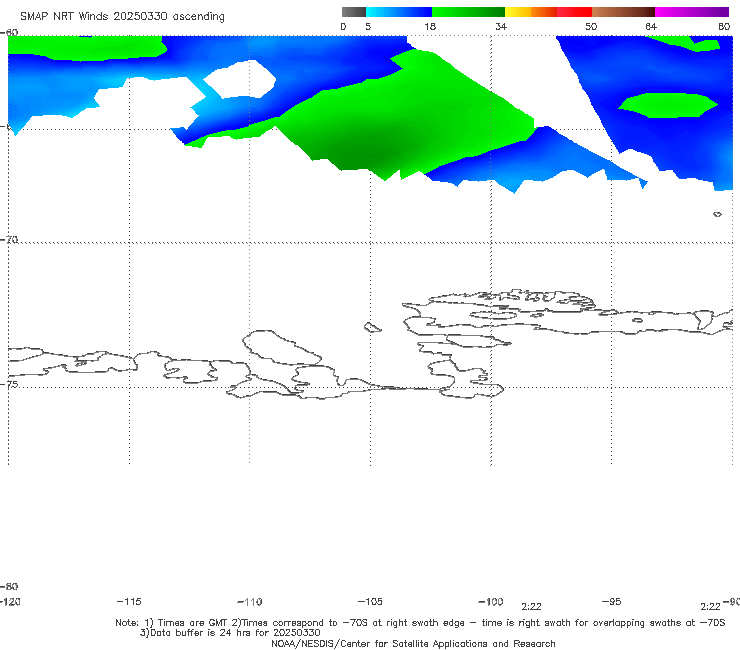Image resolution: width=740 pixels, height=650 pixels.
Task: Click the NOAA/NESDIS credit line
Action: pos(413,644)
